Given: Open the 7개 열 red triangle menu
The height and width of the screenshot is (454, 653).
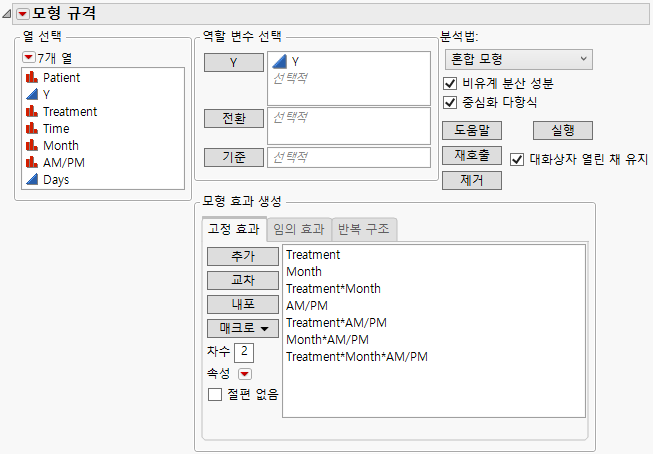Looking at the screenshot, I should [x=28, y=57].
